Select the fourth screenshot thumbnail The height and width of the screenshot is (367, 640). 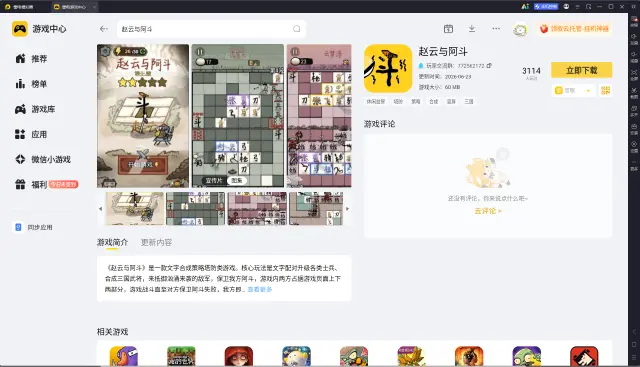click(x=316, y=209)
